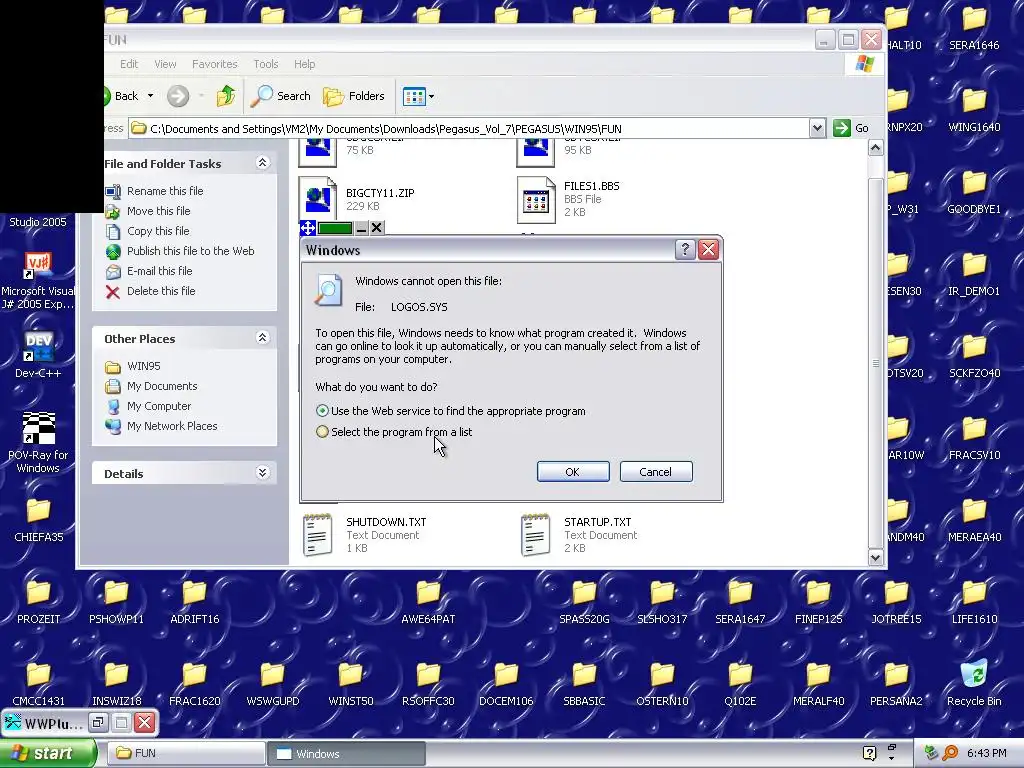The width and height of the screenshot is (1024, 768).
Task: Open the Start menu
Action: point(48,753)
